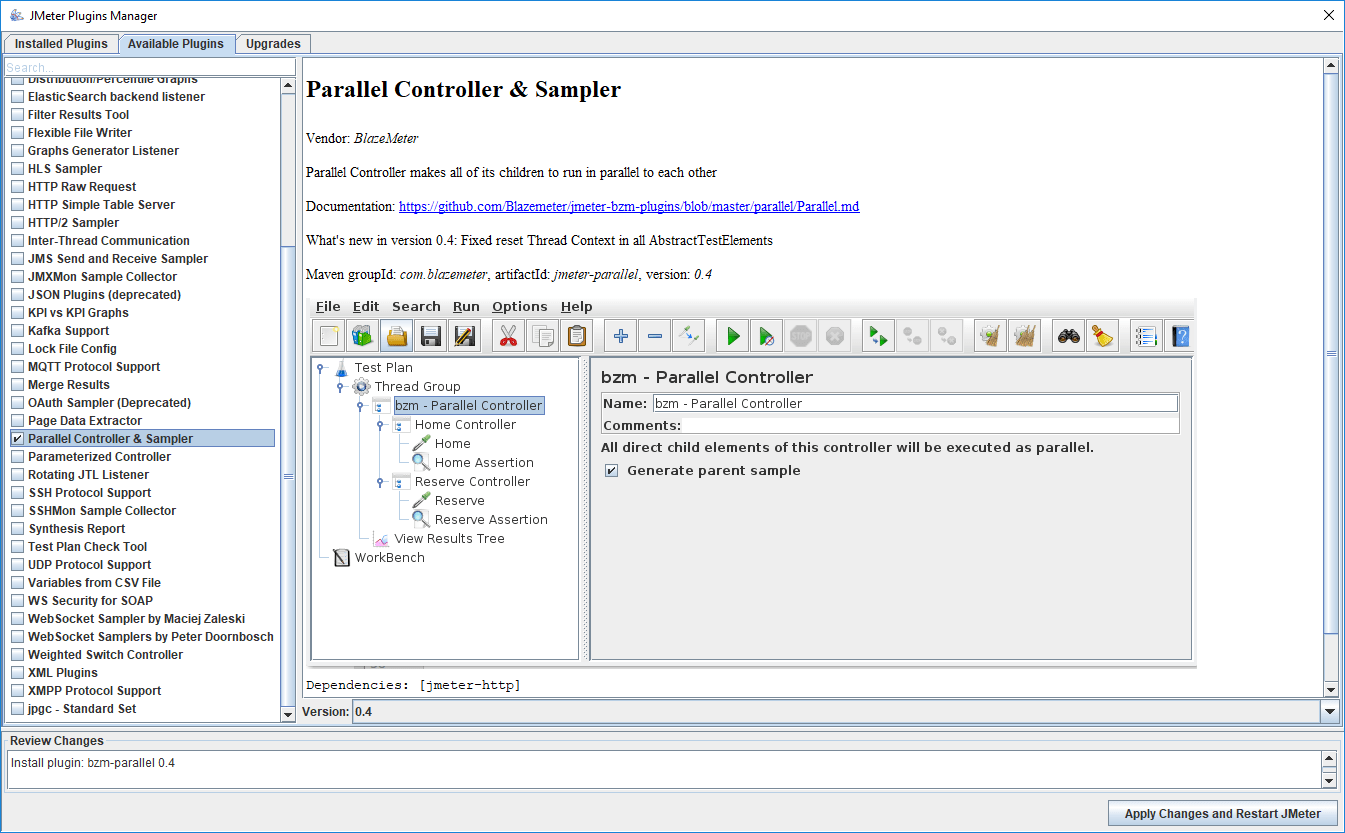This screenshot has height=833, width=1345.
Task: Click Apply Changes and Restart JMeter
Action: point(1221,813)
